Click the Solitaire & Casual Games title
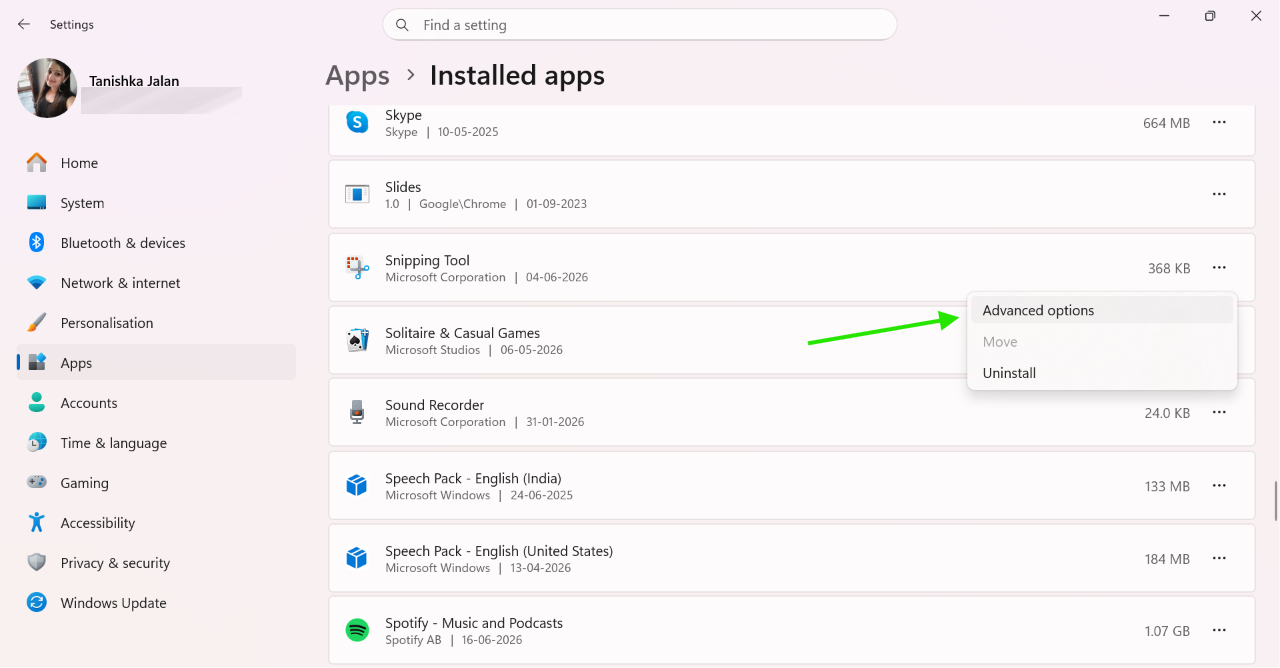This screenshot has height=668, width=1280. click(x=462, y=333)
